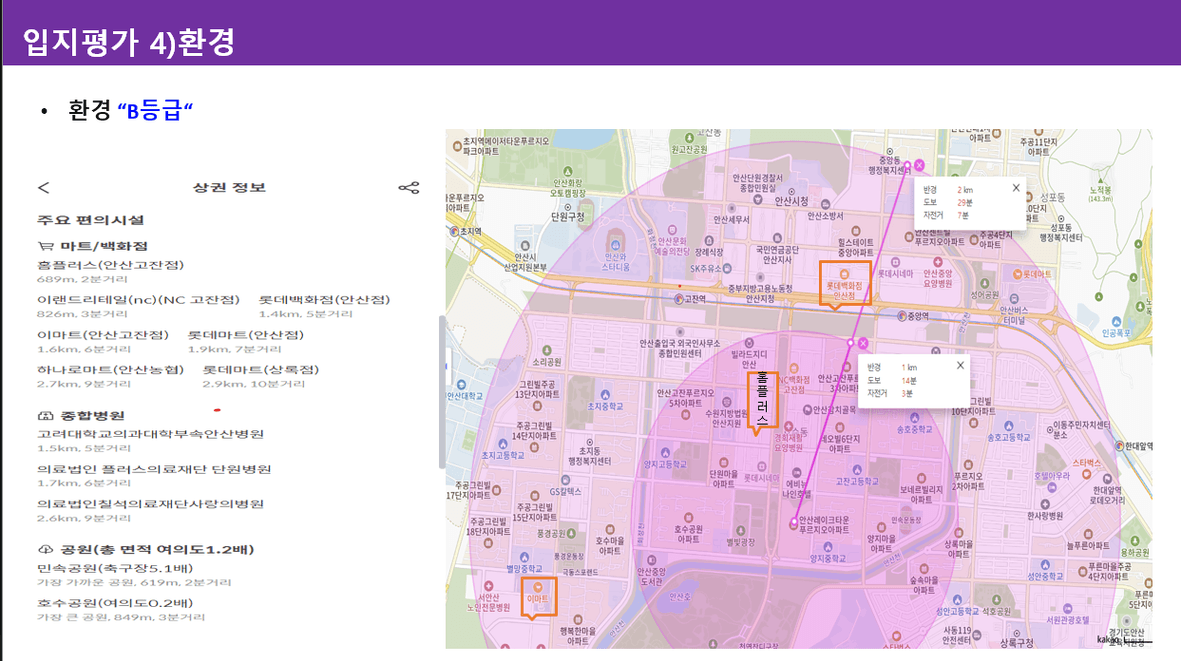Select 민속공원(축구장5.1배) park entry
This screenshot has height=661, width=1181.
[115, 568]
